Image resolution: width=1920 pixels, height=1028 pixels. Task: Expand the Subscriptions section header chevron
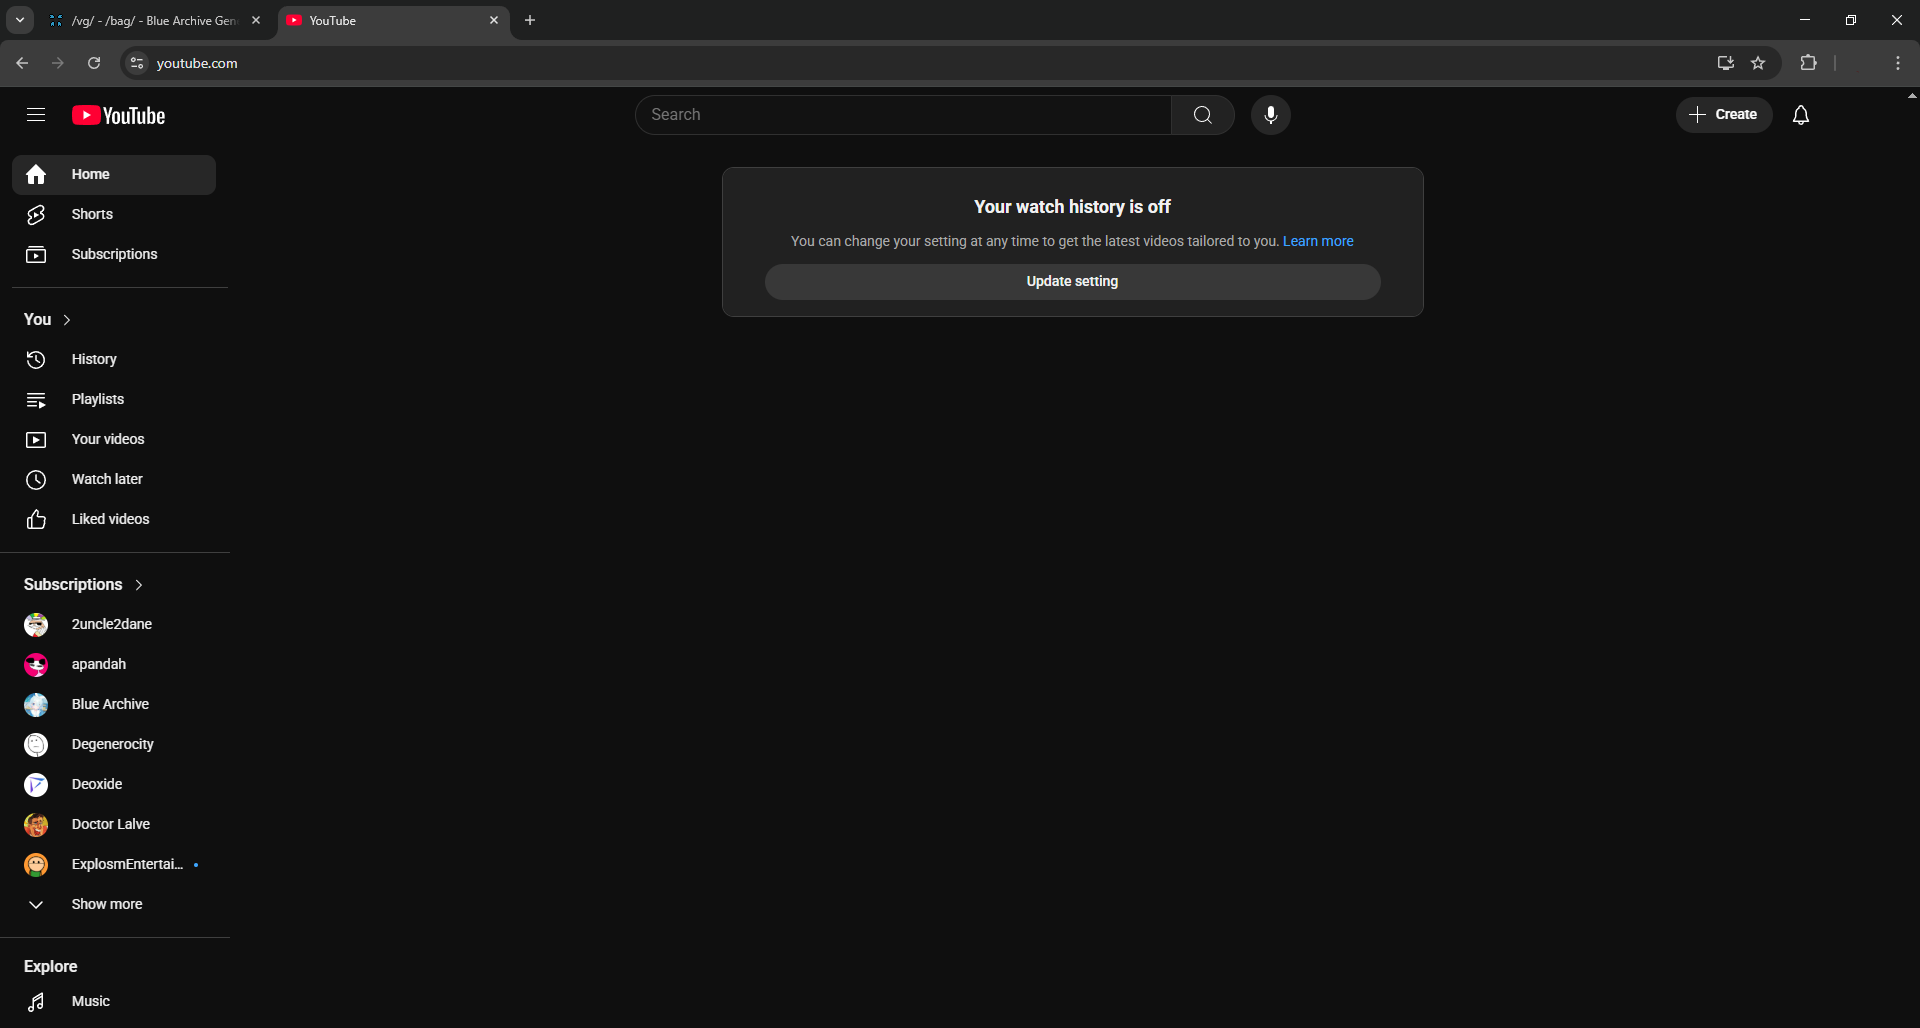(139, 585)
